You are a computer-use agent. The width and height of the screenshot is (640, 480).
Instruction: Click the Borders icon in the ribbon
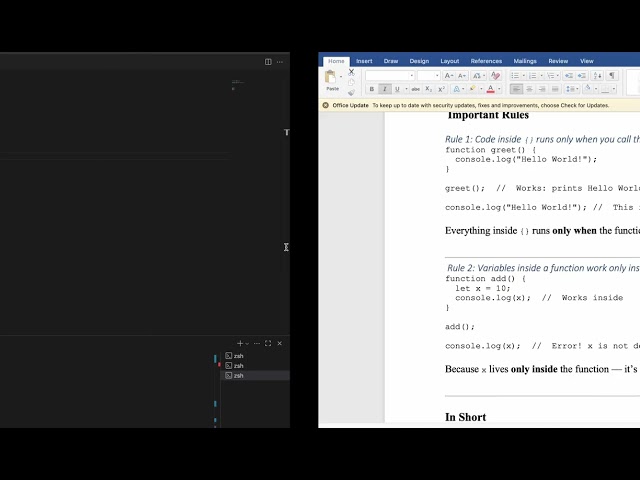tap(606, 89)
